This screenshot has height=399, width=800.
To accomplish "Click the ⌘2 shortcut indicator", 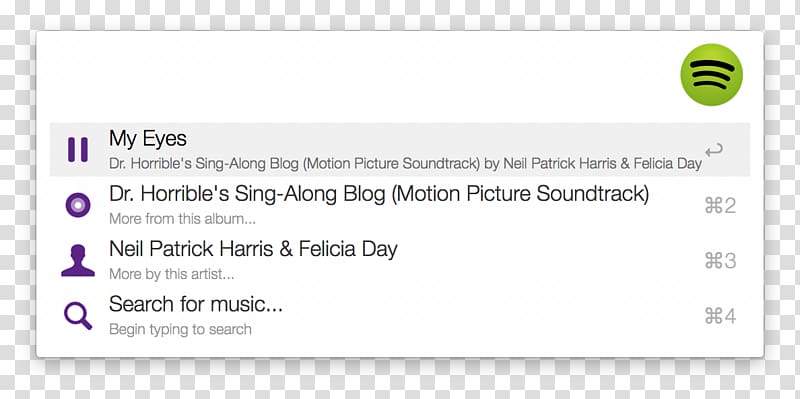I will coord(720,206).
